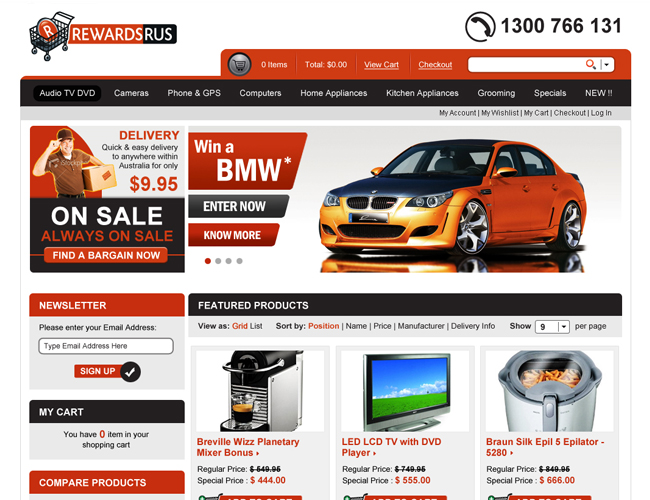Open Audio TV DVD category

click(67, 93)
